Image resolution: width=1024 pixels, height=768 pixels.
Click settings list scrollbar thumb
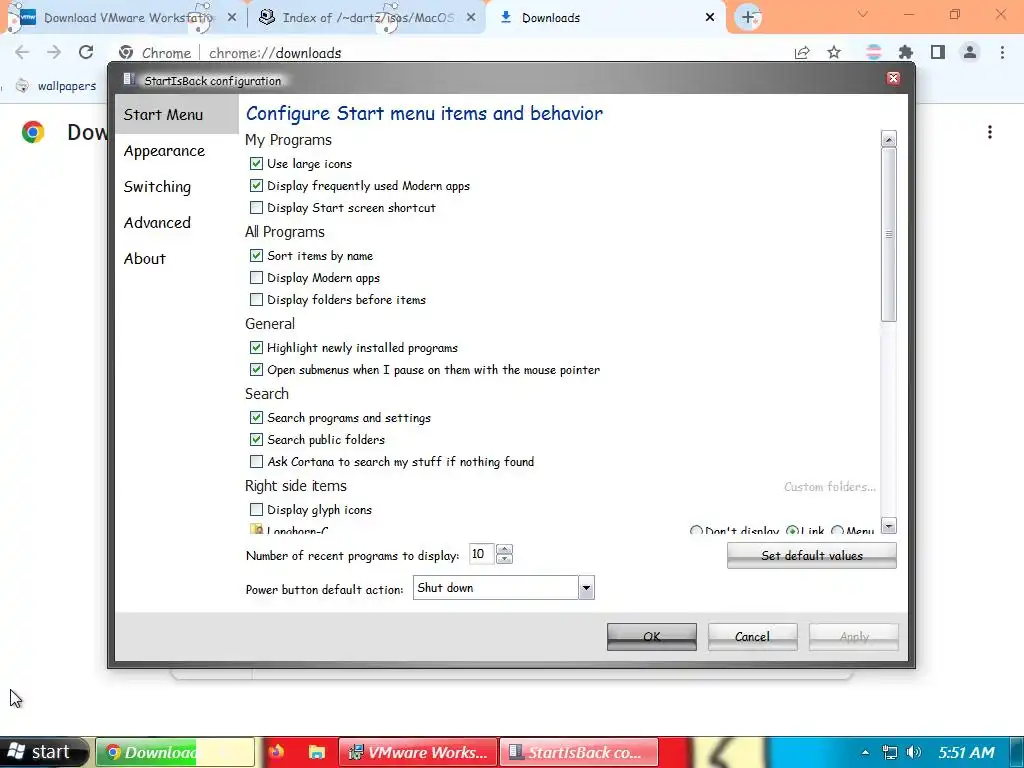coord(888,234)
